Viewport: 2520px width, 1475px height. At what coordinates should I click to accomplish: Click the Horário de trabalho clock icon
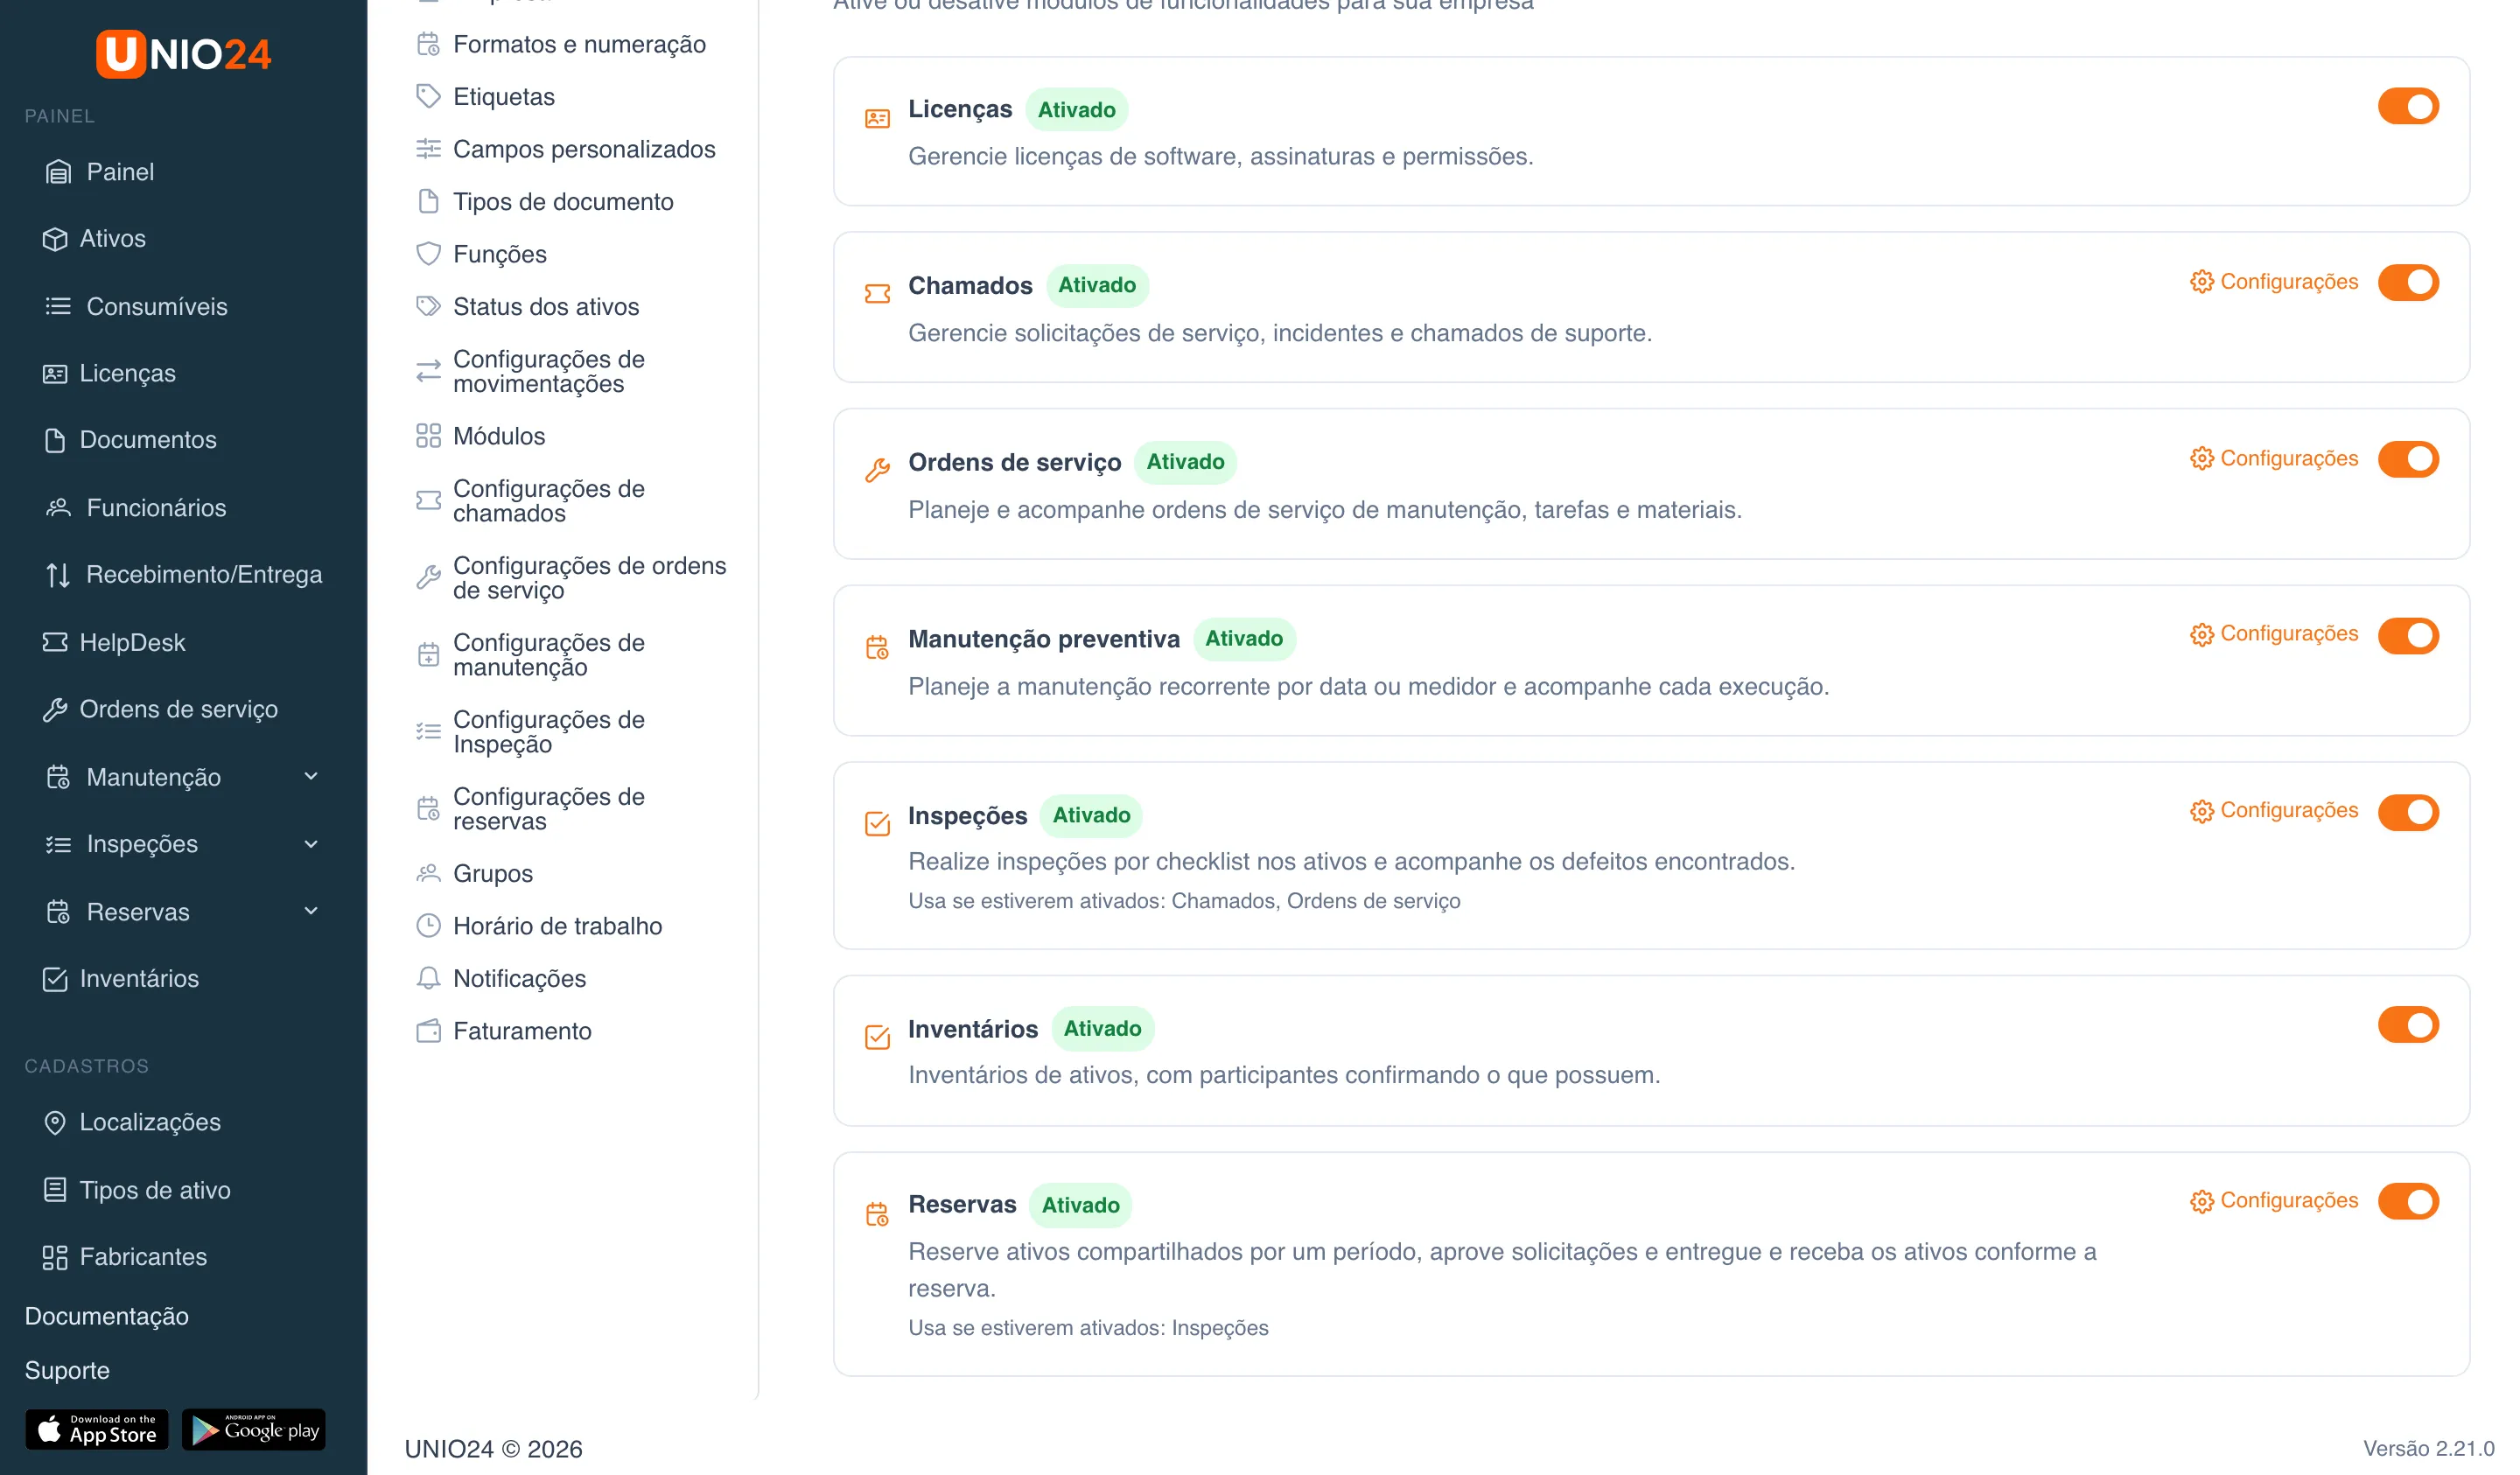tap(428, 926)
